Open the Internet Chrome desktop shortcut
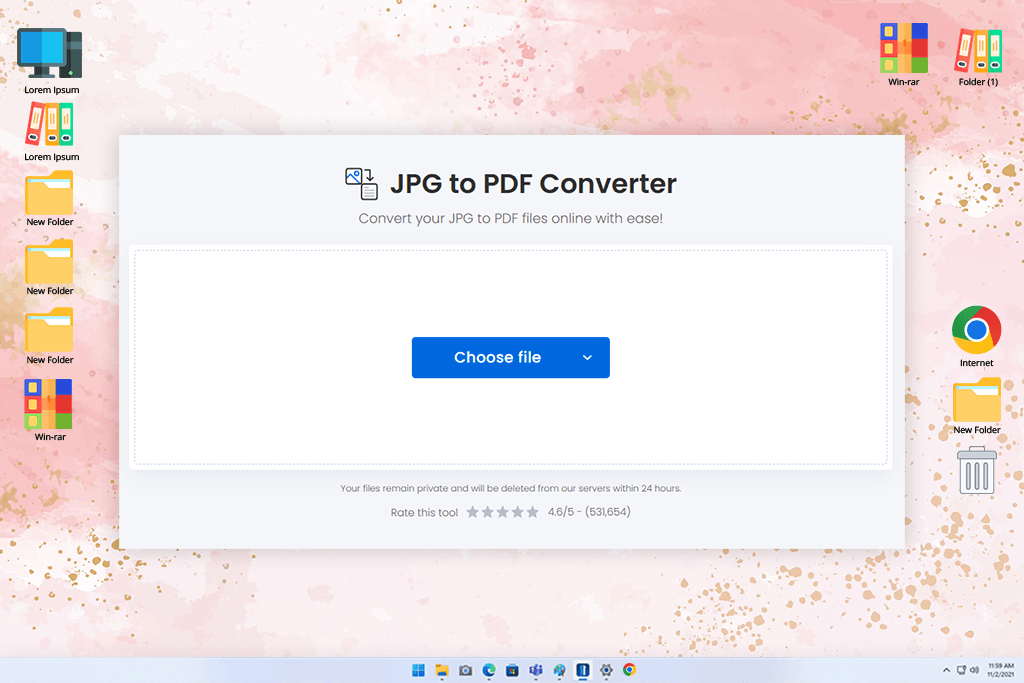1024x683 pixels. tap(976, 336)
